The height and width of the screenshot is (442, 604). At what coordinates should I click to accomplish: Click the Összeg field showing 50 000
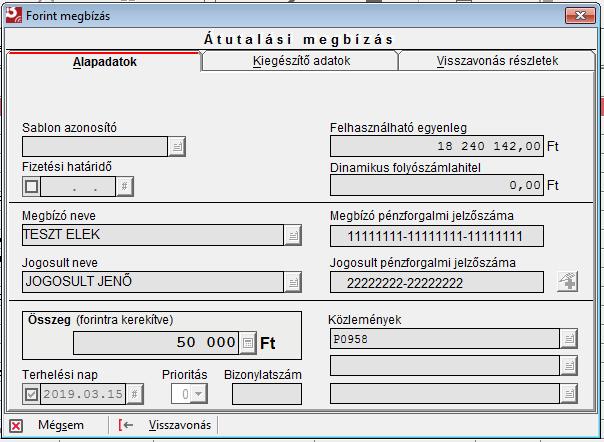point(156,343)
